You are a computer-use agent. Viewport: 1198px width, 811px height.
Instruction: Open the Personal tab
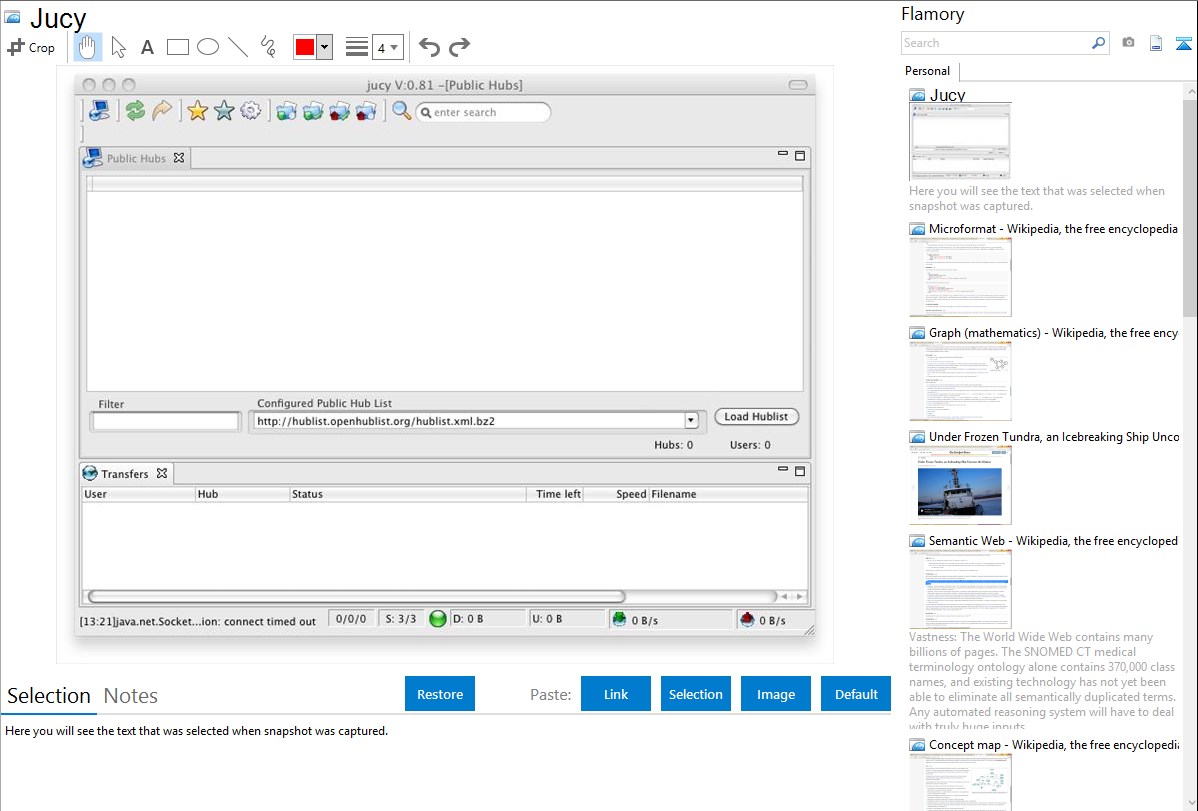[927, 71]
